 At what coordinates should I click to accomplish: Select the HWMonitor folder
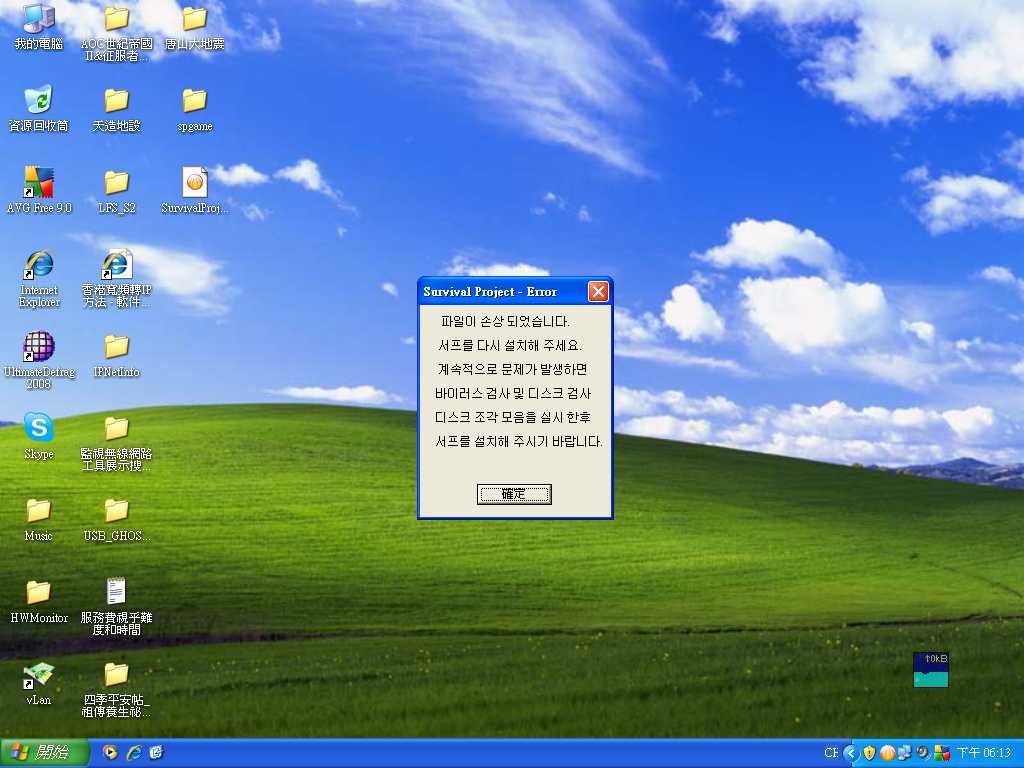[39, 601]
